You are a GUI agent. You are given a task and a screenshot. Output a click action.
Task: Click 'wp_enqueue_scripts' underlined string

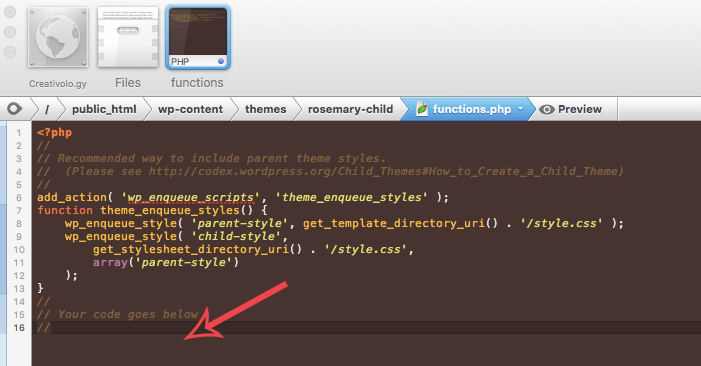click(x=190, y=197)
